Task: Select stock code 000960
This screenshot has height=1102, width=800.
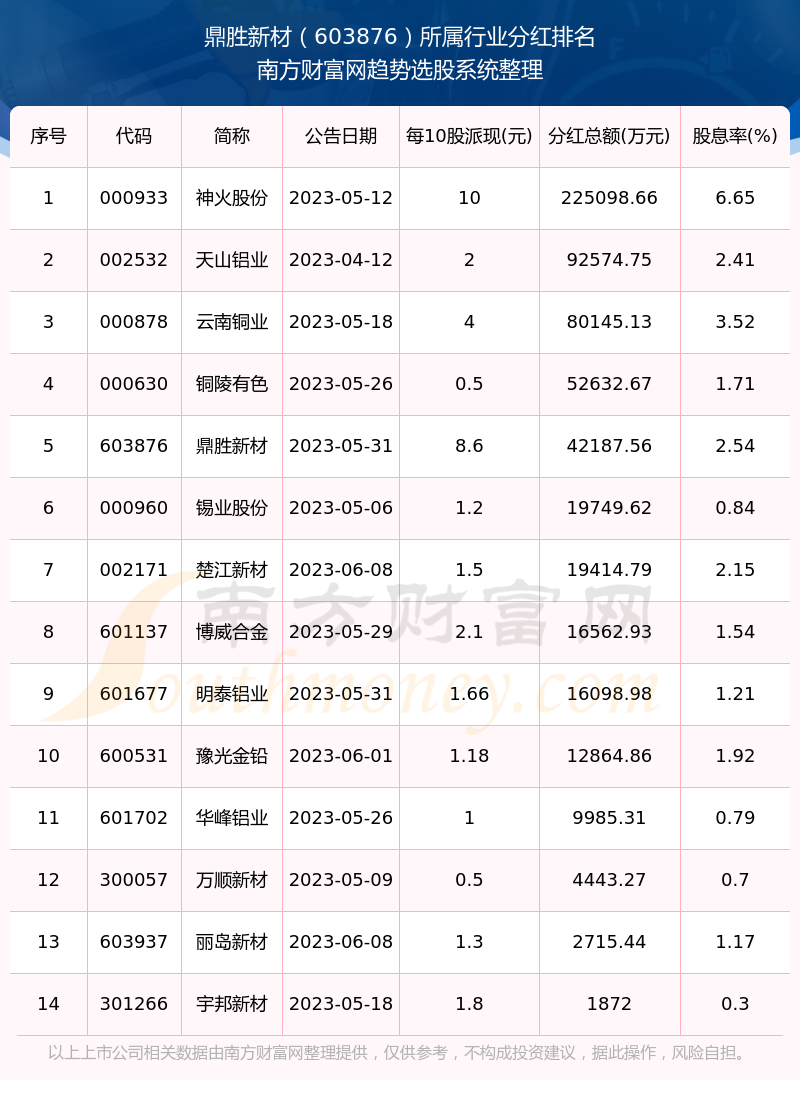Action: pyautogui.click(x=134, y=508)
